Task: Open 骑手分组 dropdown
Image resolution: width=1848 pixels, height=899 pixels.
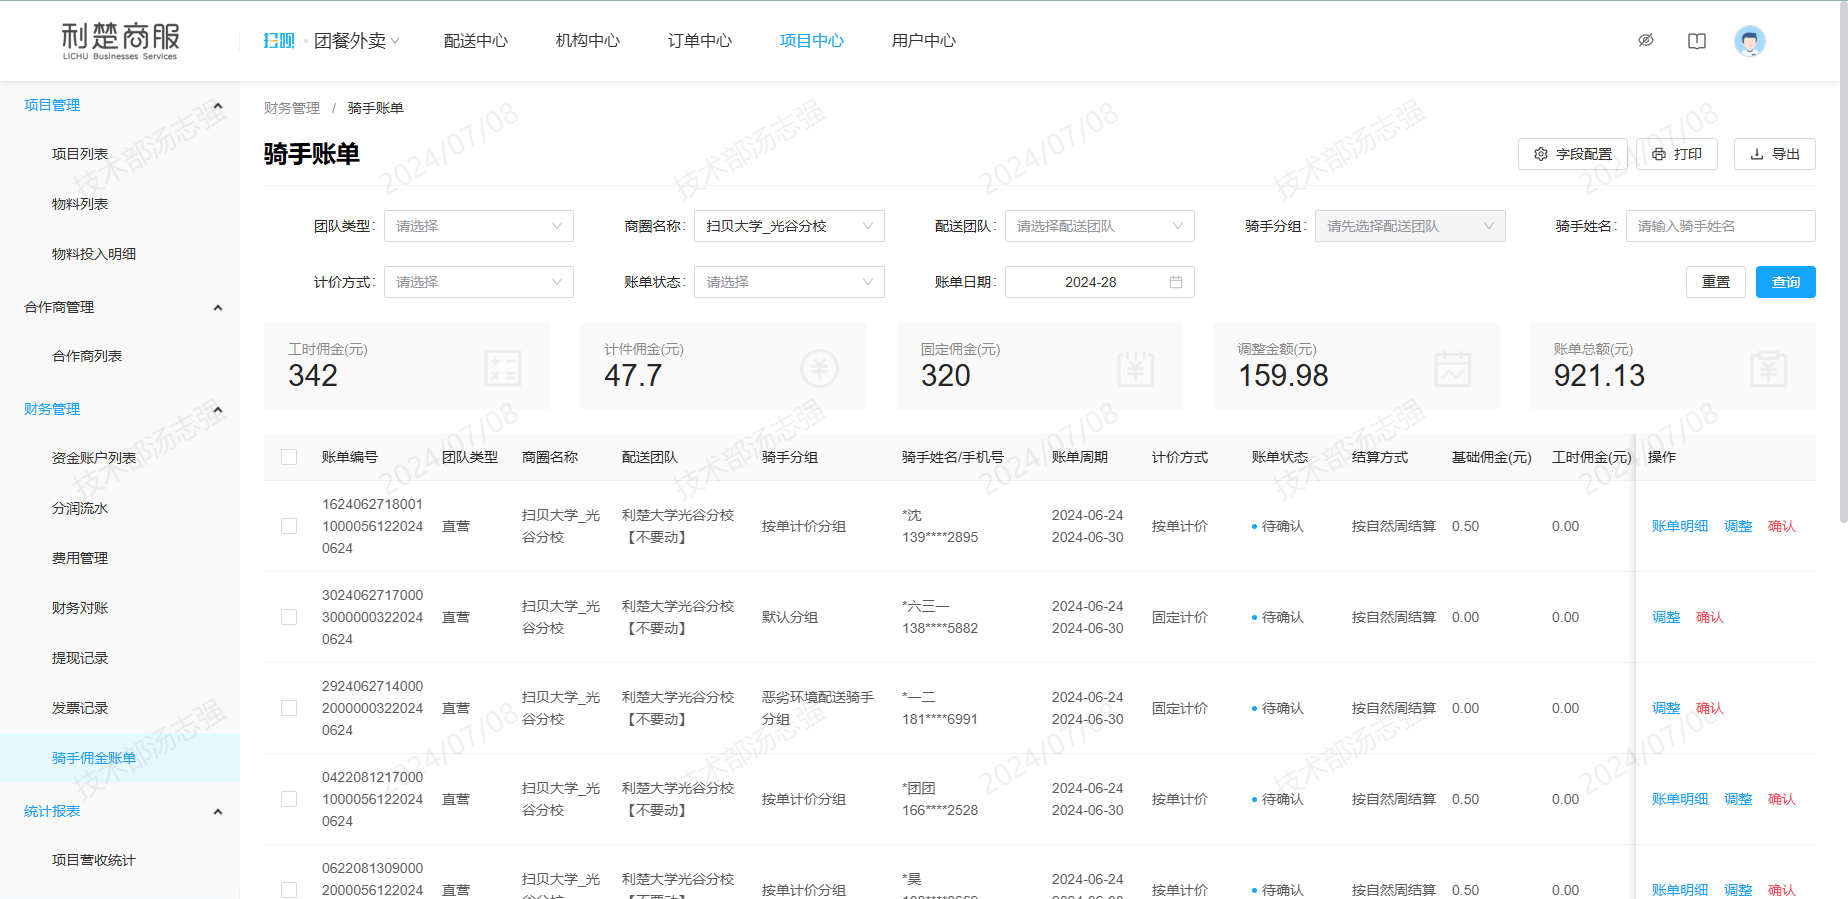Action: pyautogui.click(x=1410, y=226)
